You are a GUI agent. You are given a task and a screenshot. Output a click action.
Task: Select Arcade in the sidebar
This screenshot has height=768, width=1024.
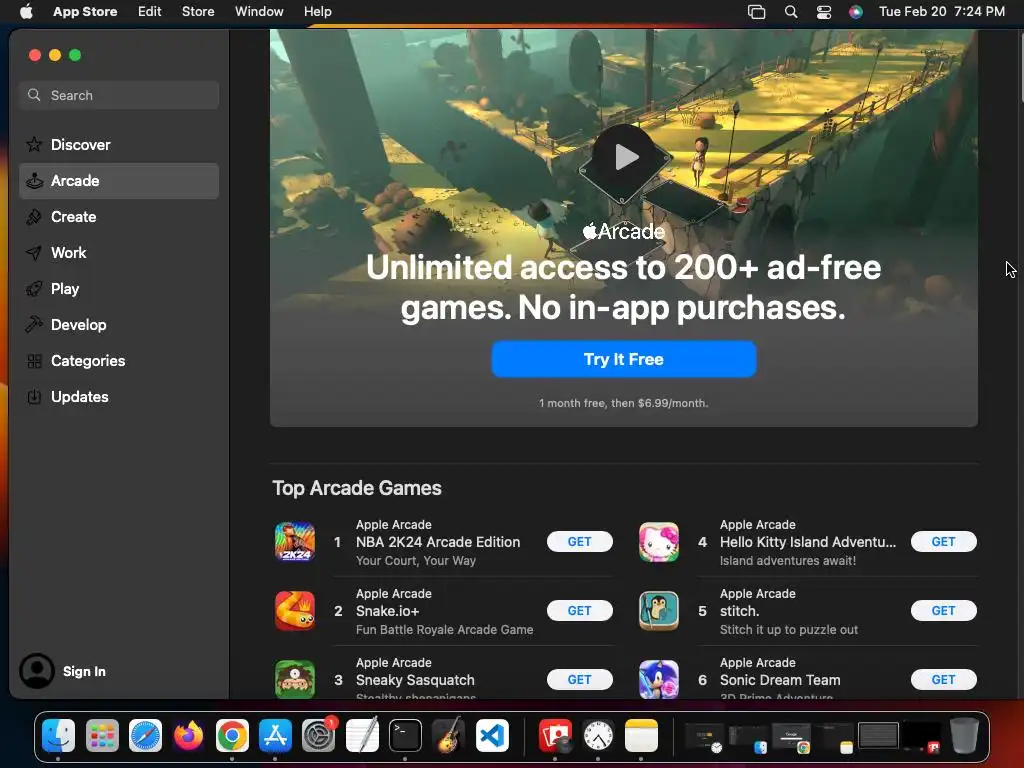pos(119,181)
